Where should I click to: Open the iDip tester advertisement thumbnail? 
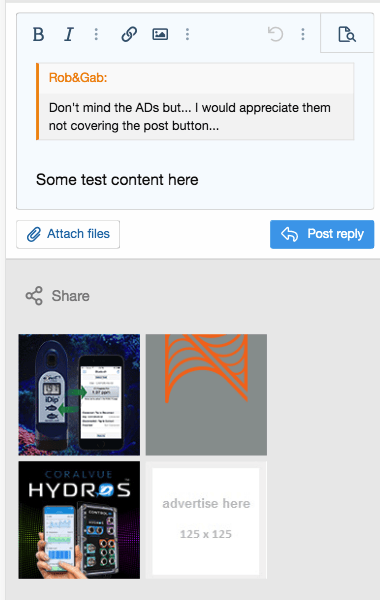[x=79, y=395]
